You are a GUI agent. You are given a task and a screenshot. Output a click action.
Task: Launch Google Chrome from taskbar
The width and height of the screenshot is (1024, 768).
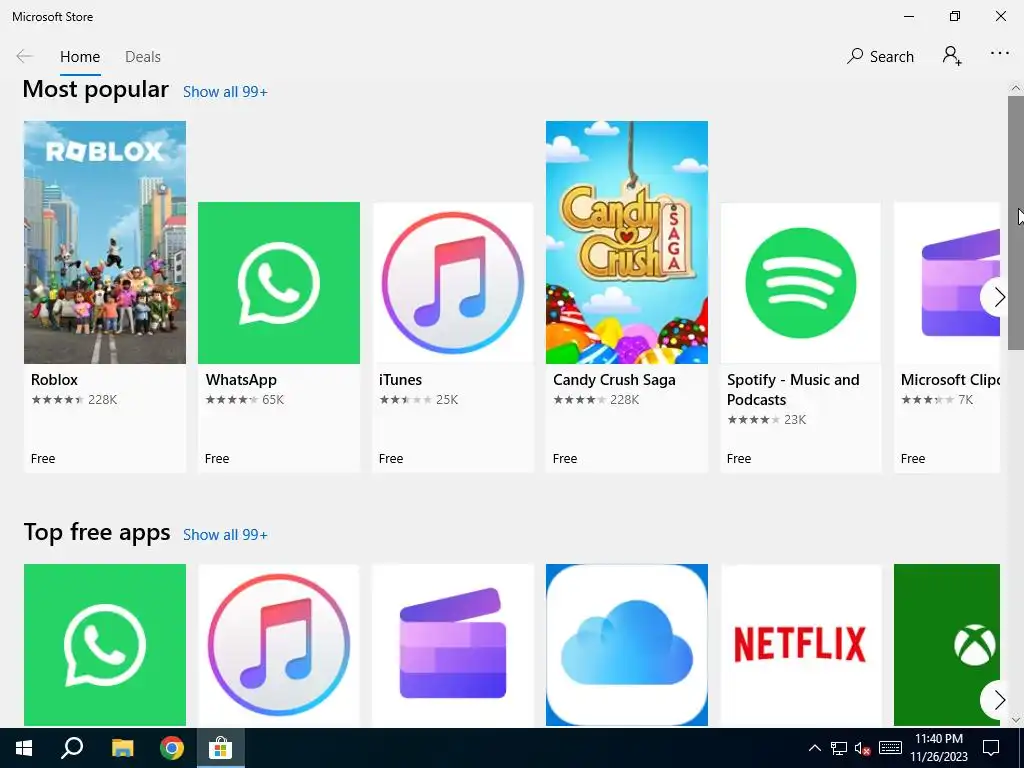point(172,748)
